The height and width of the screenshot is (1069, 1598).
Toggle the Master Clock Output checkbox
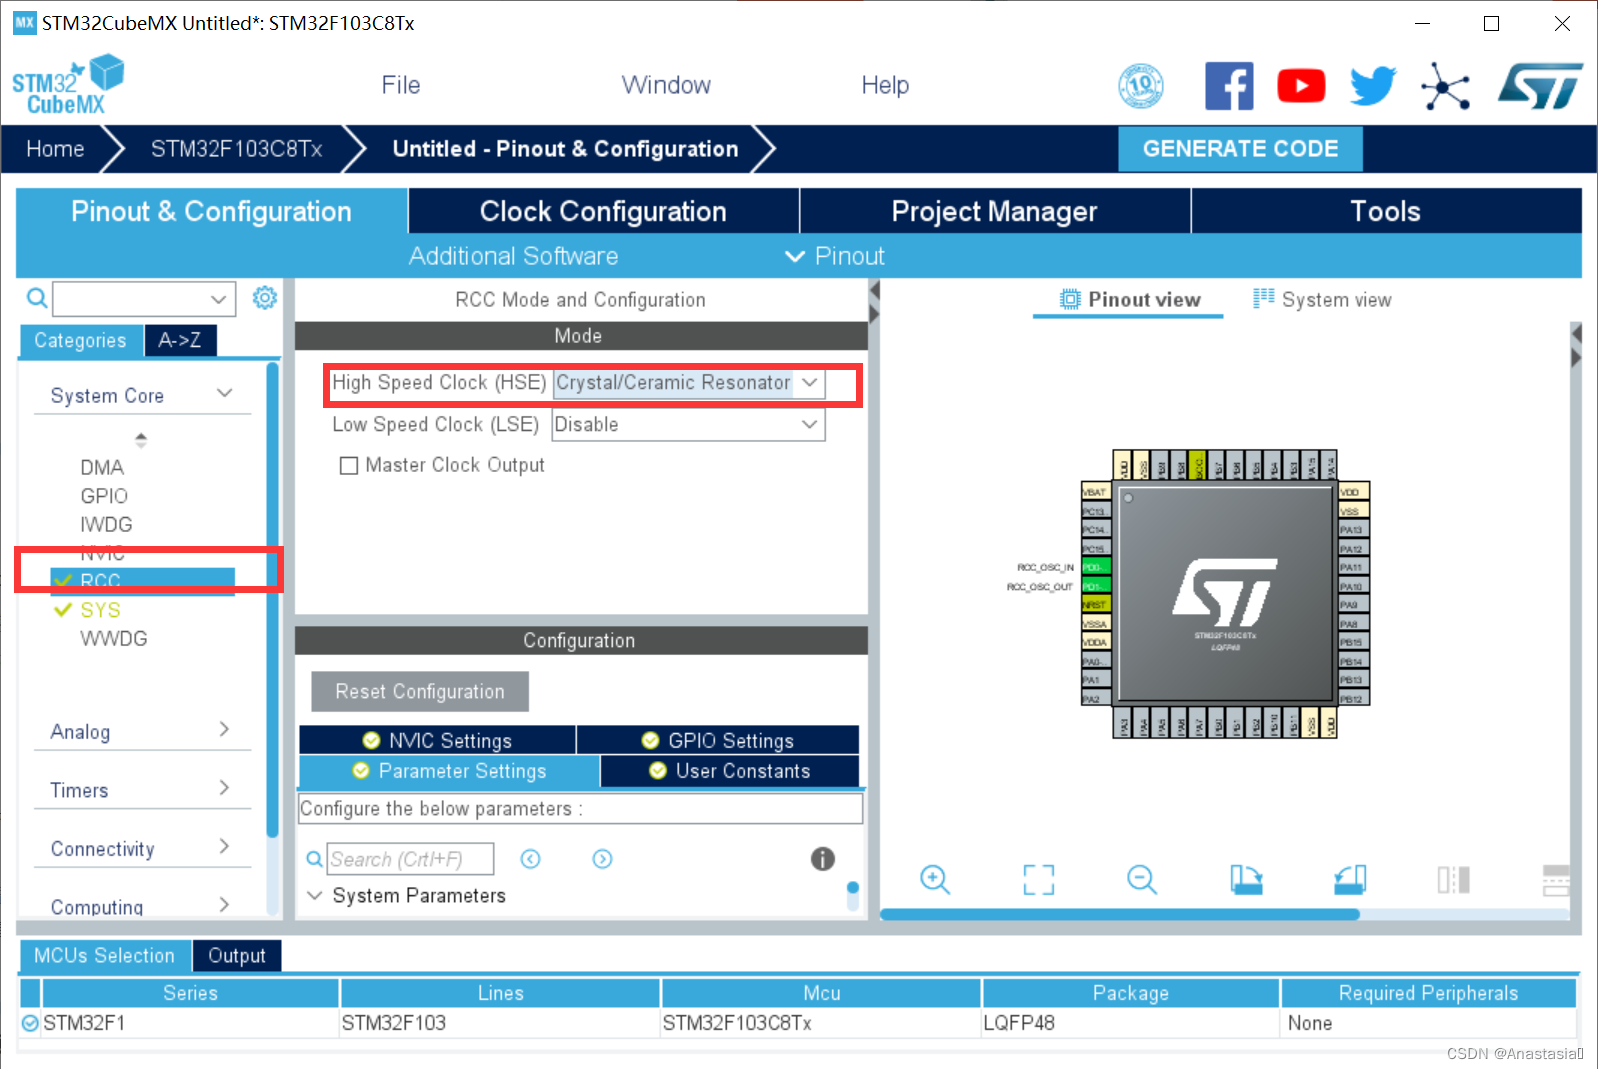coord(349,465)
